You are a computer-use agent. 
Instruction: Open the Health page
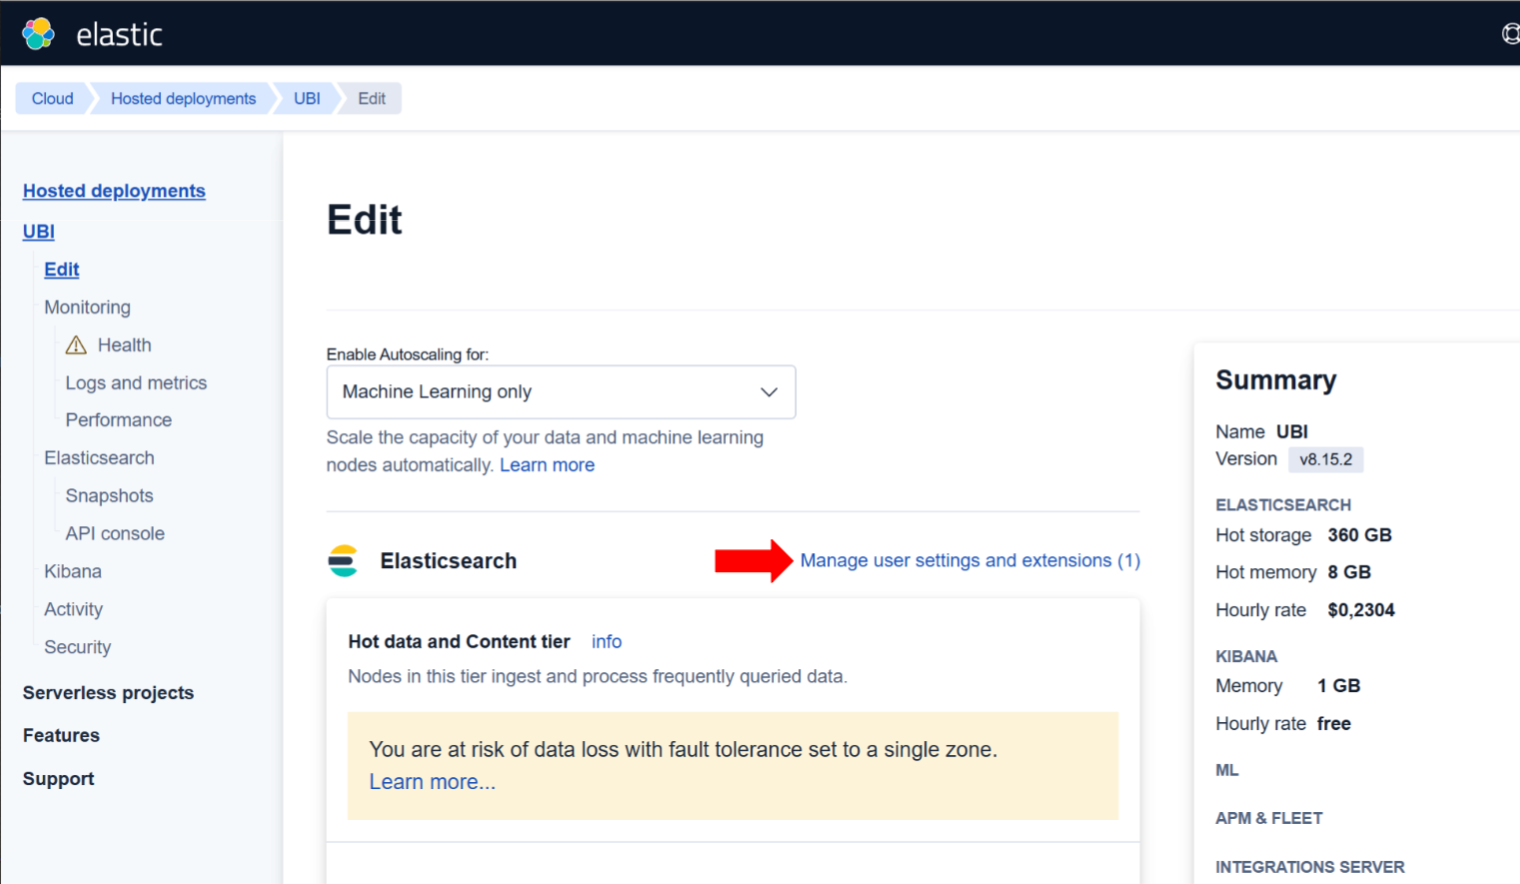(125, 345)
